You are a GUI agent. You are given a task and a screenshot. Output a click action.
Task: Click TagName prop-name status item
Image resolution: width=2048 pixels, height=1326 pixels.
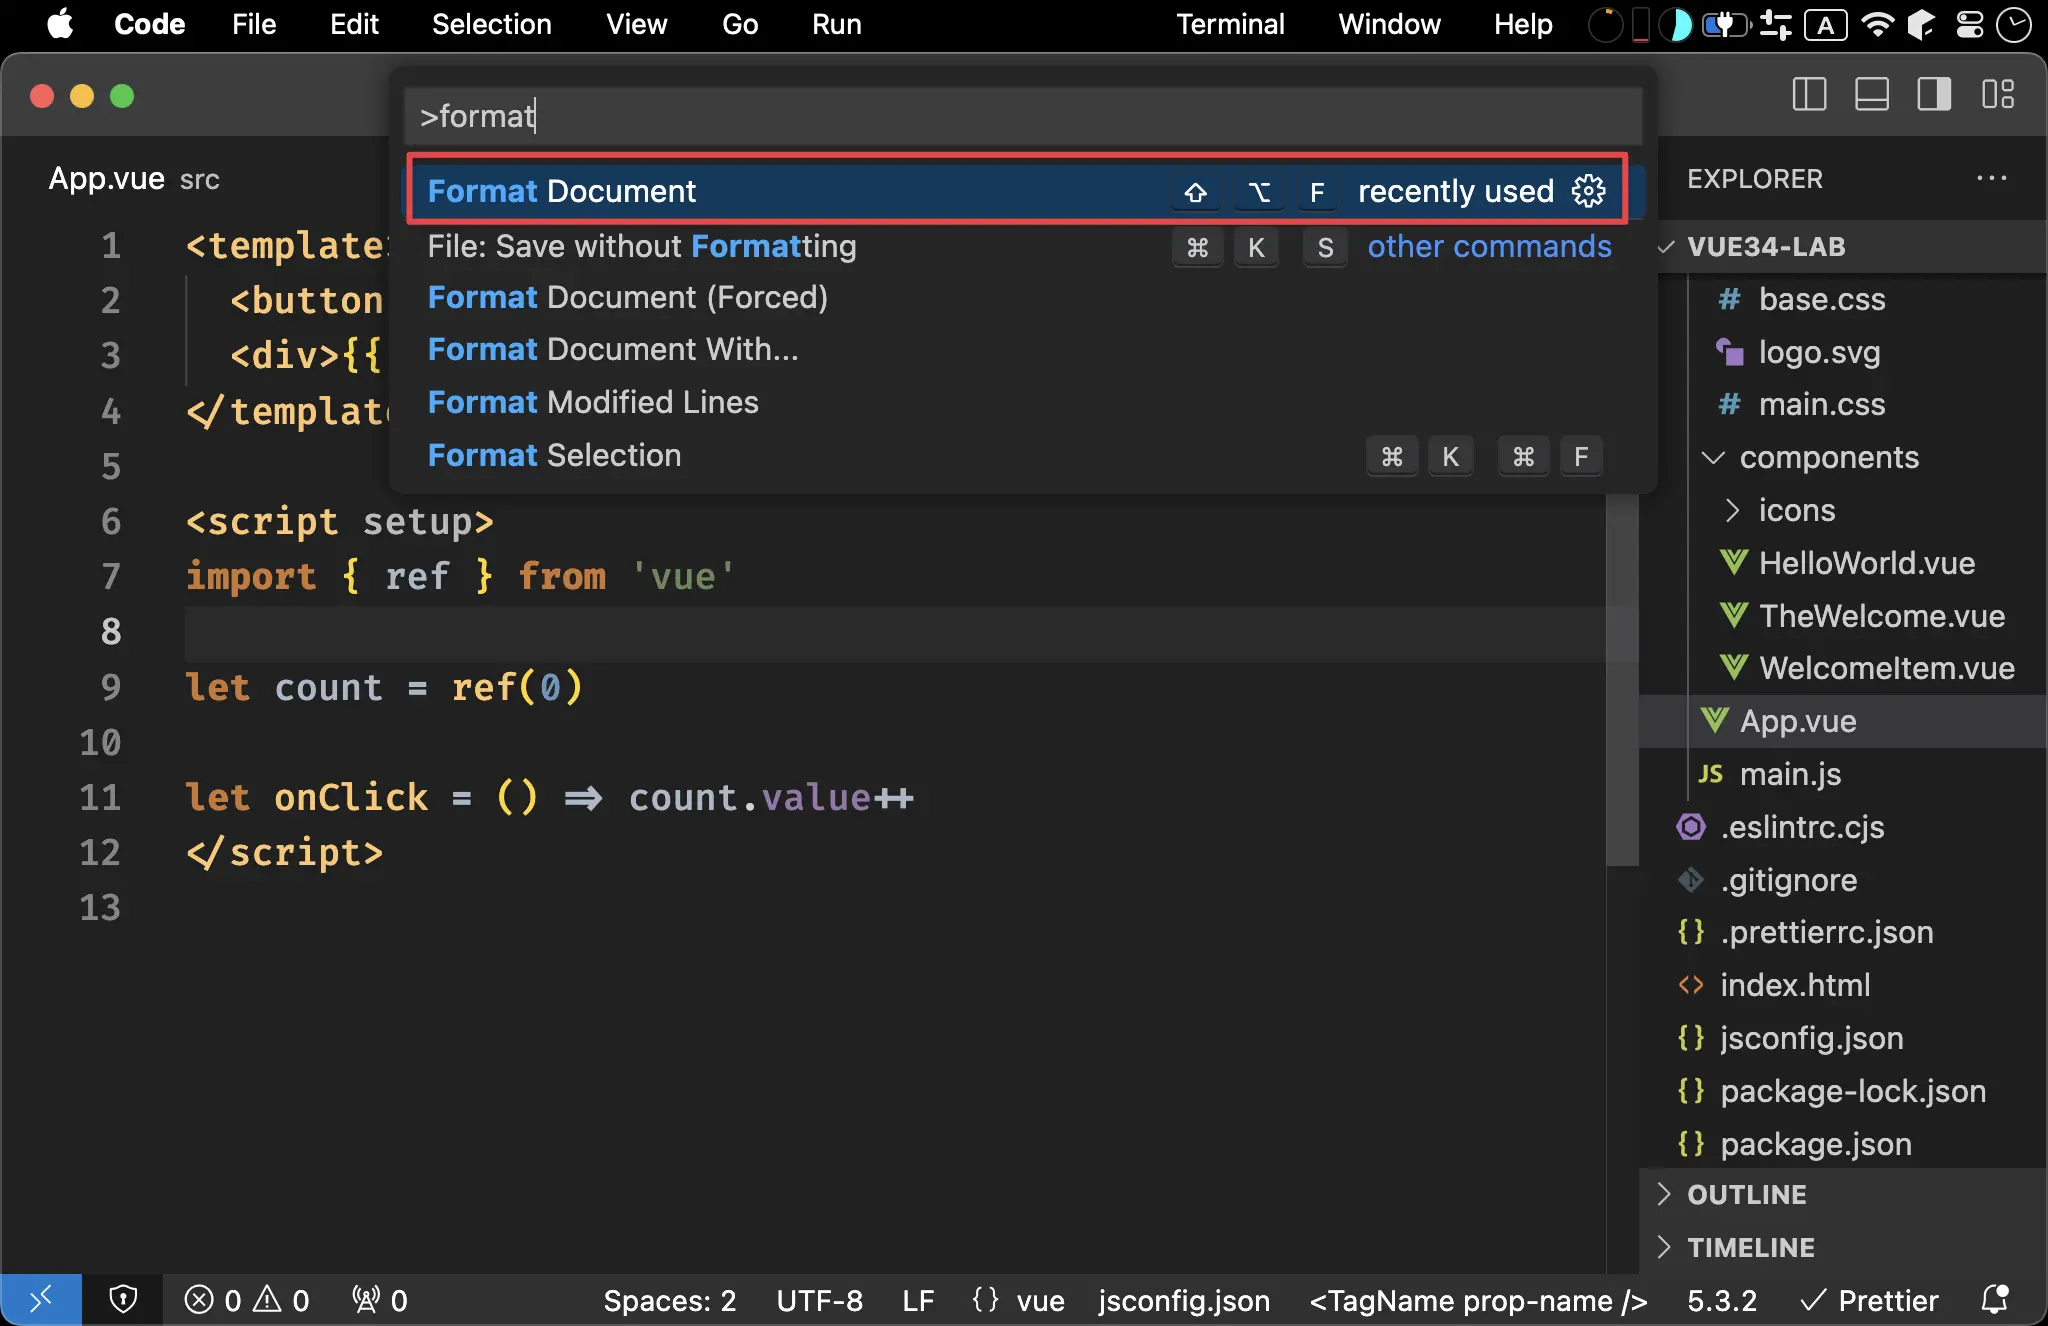1478,1300
